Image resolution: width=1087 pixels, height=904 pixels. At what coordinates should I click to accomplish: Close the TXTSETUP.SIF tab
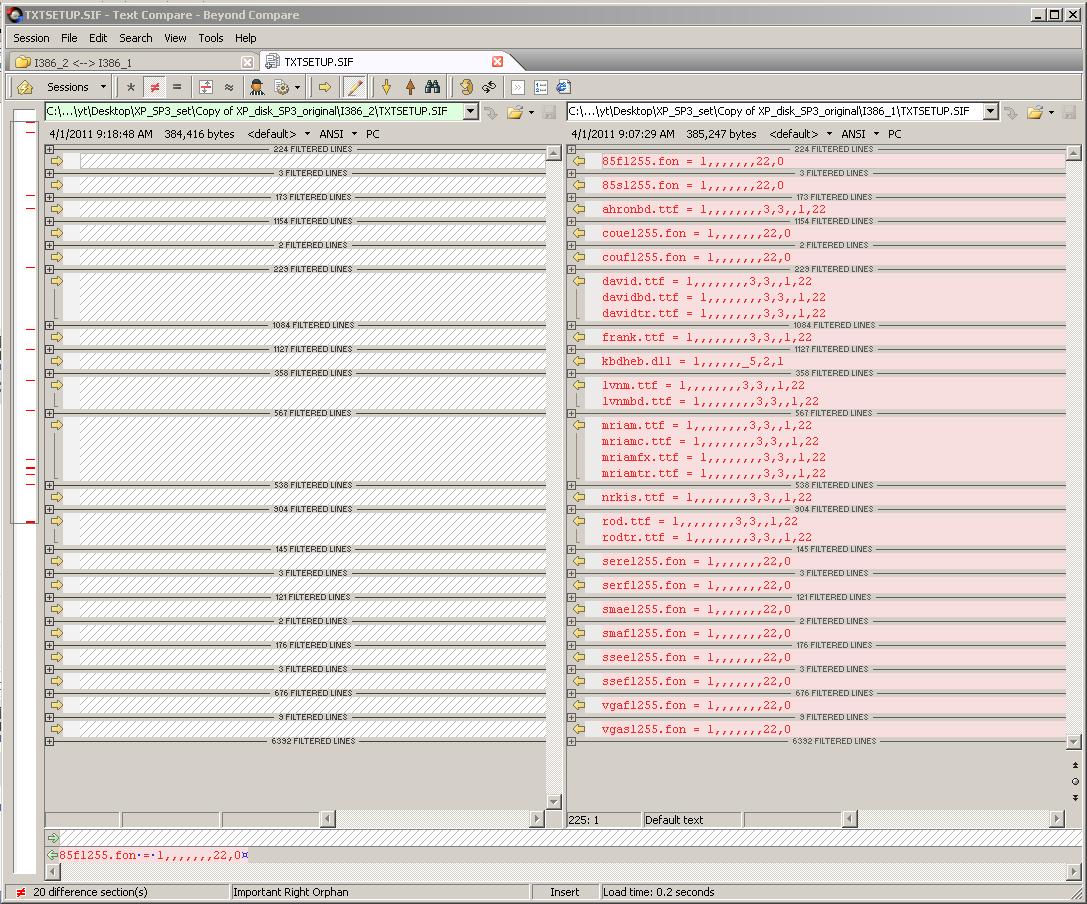pyautogui.click(x=497, y=62)
